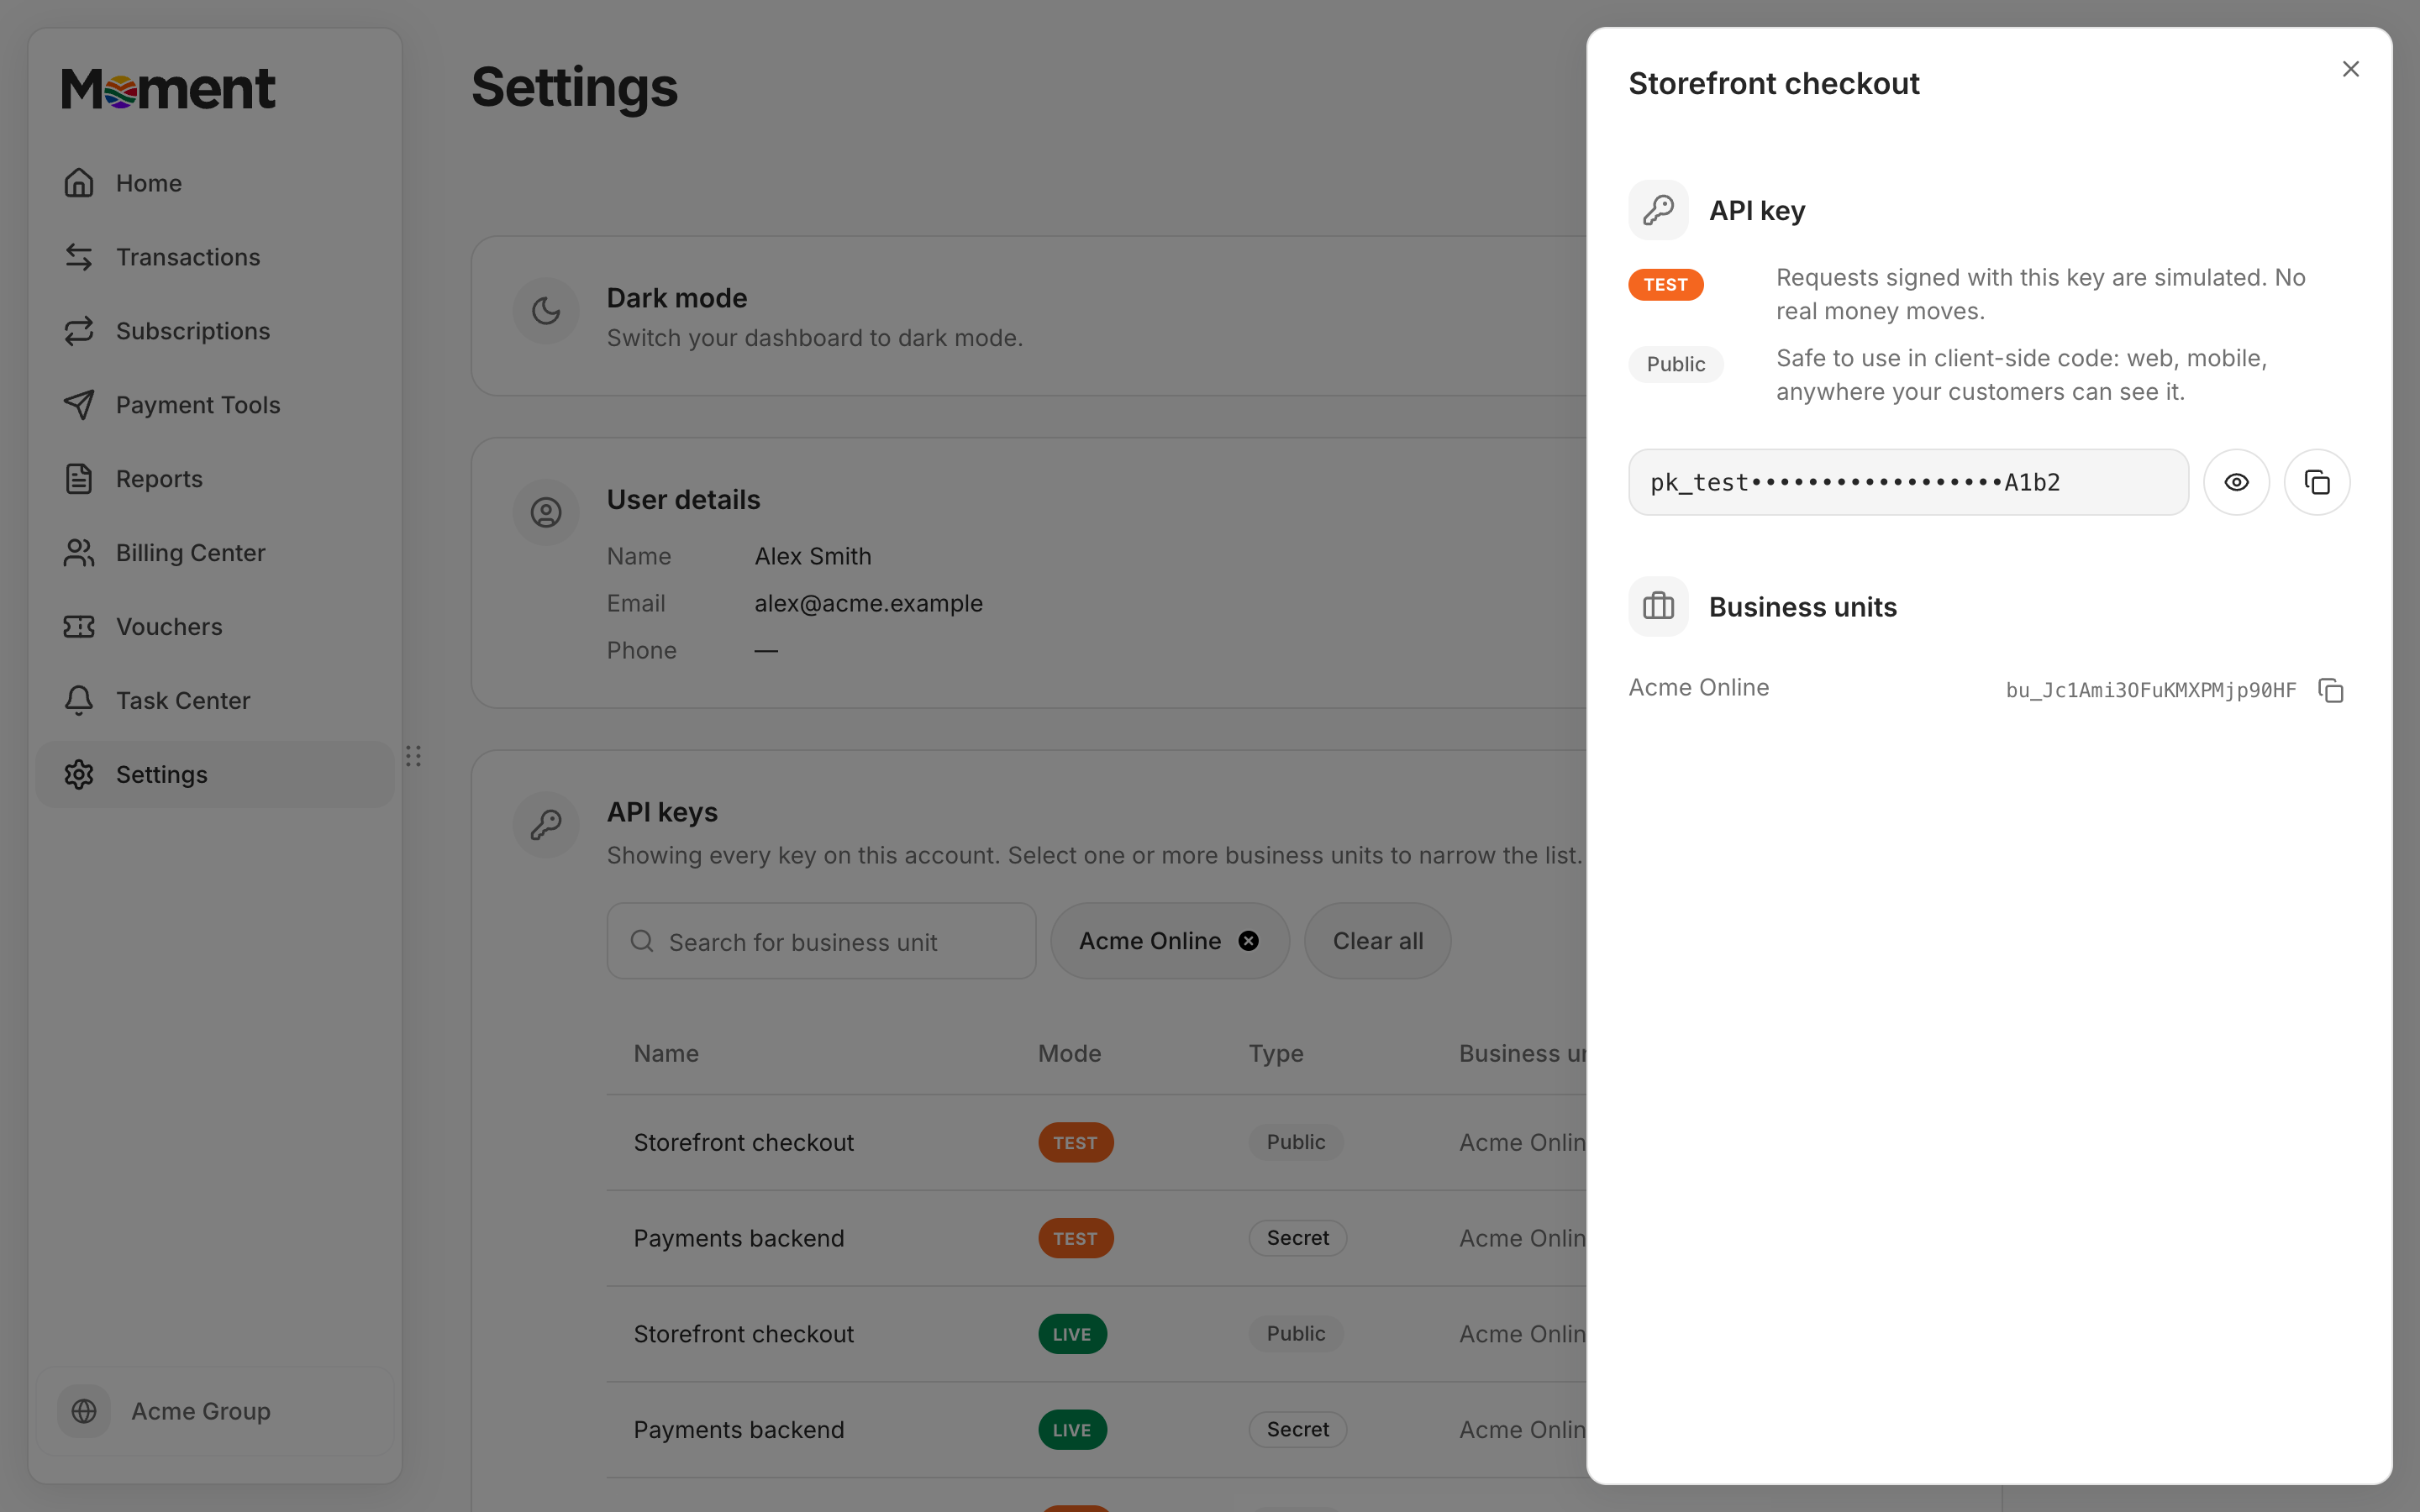The width and height of the screenshot is (2420, 1512).
Task: Click the sidebar resize drag handle
Action: [x=413, y=756]
